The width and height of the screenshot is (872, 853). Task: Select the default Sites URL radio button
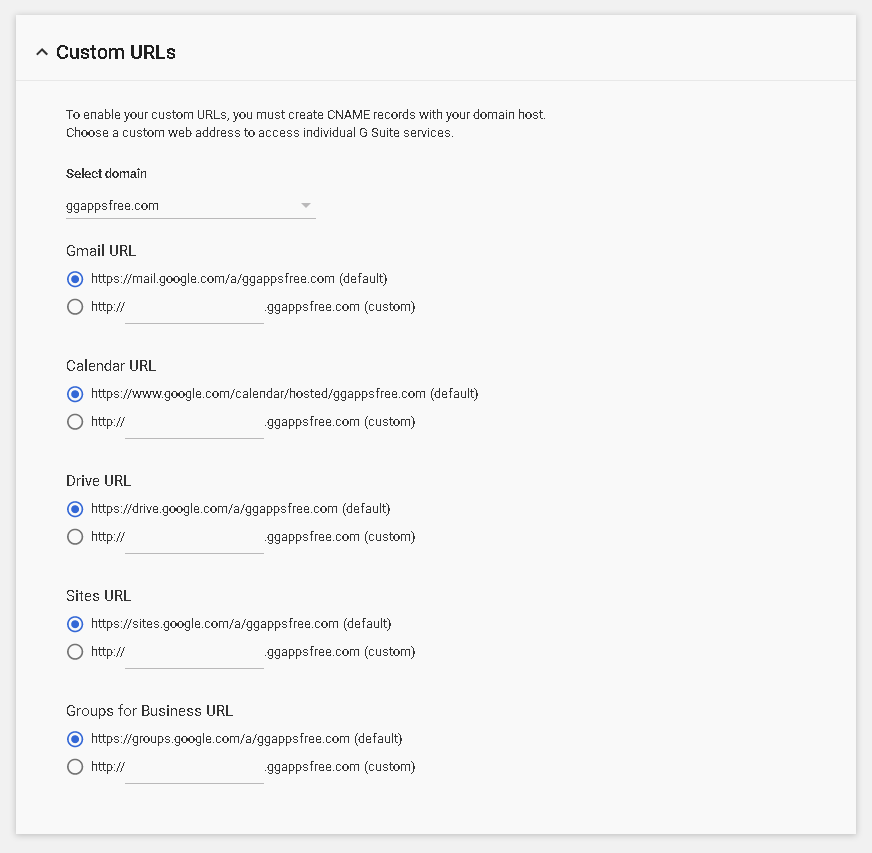75,624
